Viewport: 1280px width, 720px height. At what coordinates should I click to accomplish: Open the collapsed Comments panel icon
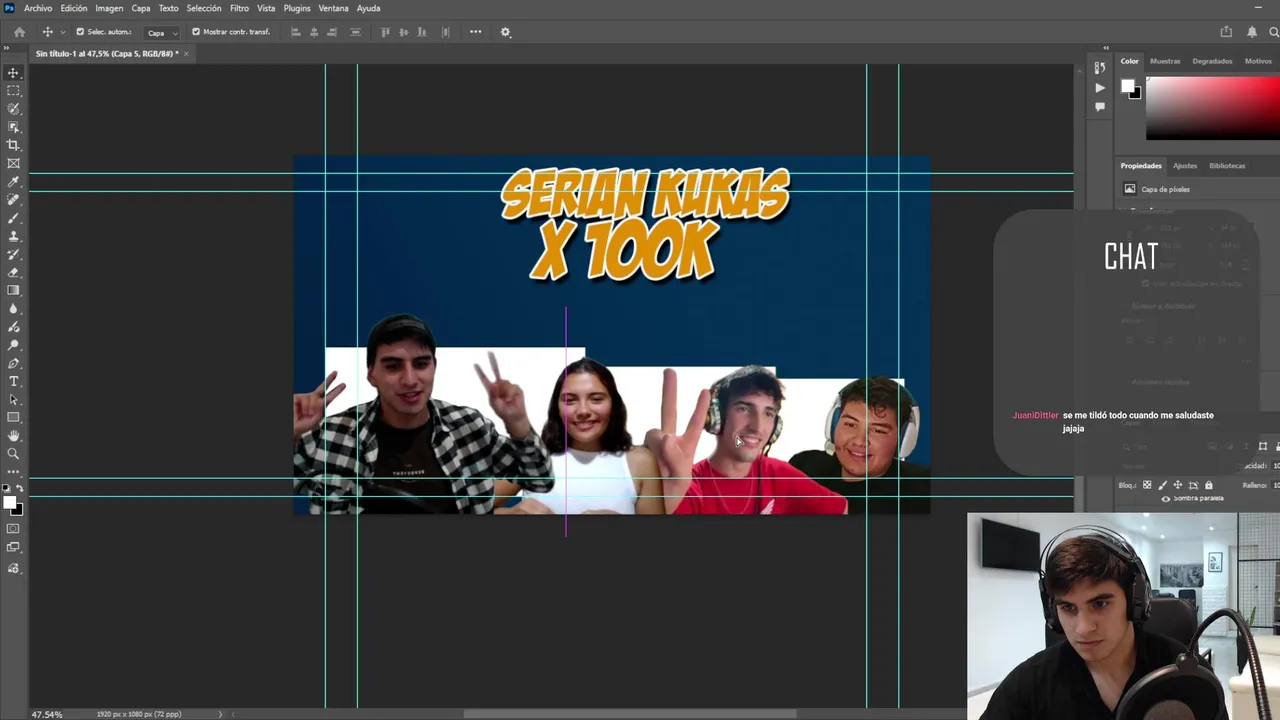pyautogui.click(x=1100, y=107)
